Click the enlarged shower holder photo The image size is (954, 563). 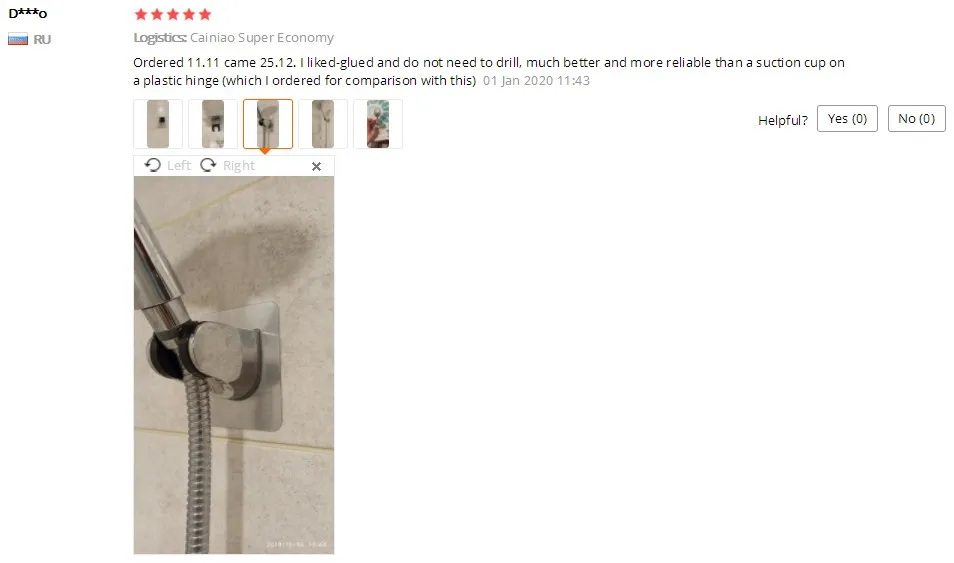point(234,365)
